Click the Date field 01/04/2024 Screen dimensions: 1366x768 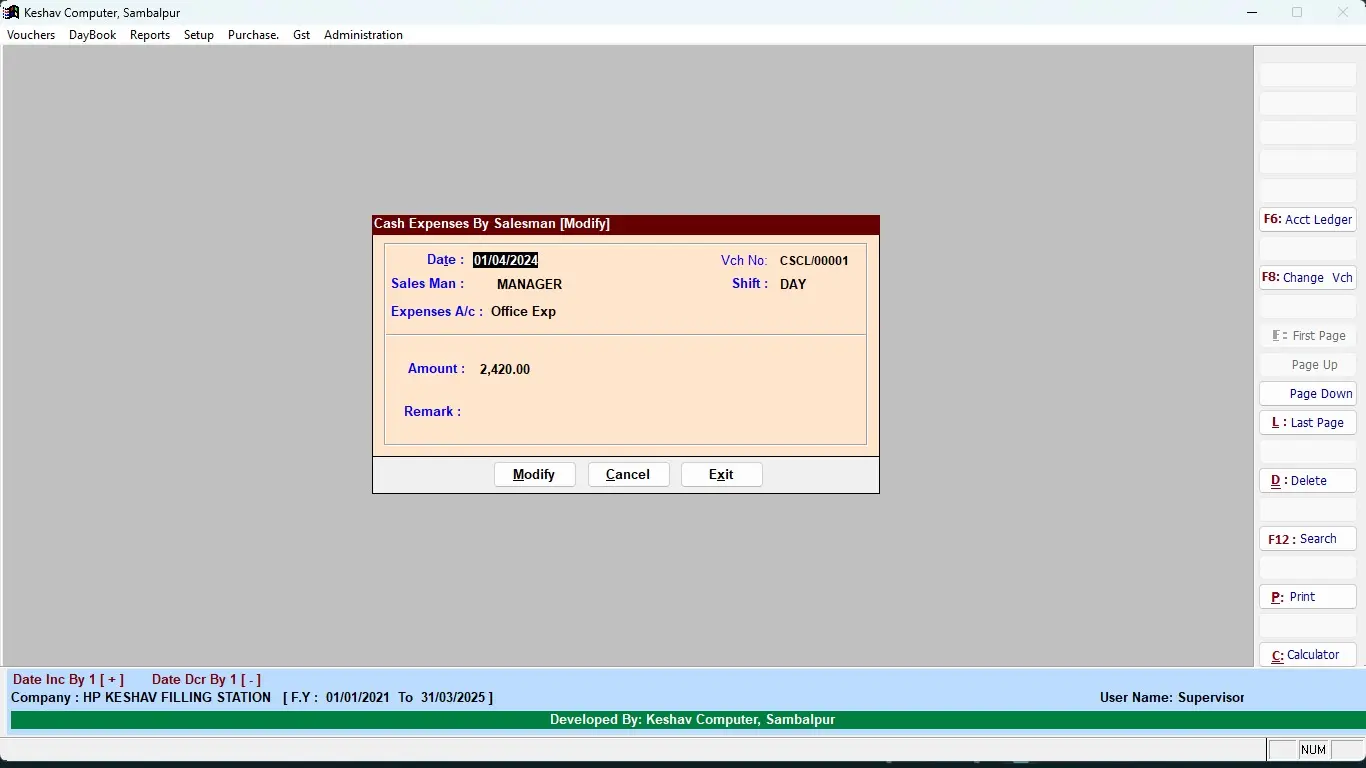coord(506,260)
